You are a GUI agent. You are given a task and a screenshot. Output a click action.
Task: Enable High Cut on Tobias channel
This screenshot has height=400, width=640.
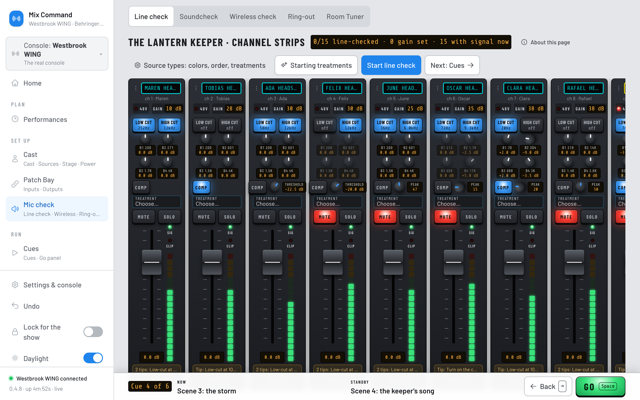pos(230,125)
